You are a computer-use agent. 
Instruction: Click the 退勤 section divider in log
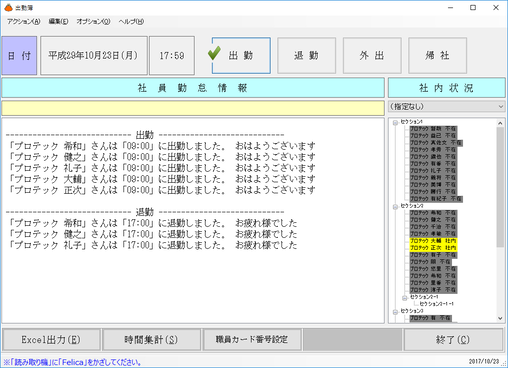coord(145,212)
